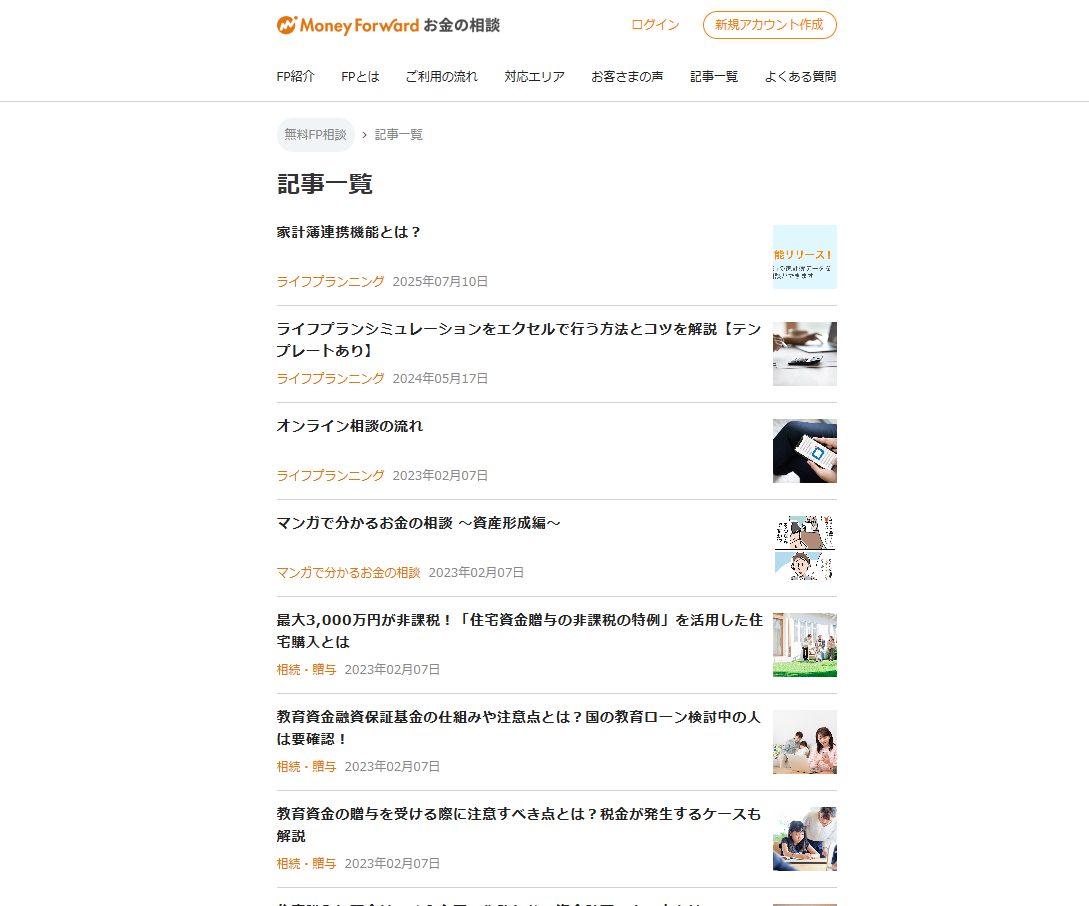Click the manga thumbnail image
Viewport: 1089px width, 906px height.
804,548
